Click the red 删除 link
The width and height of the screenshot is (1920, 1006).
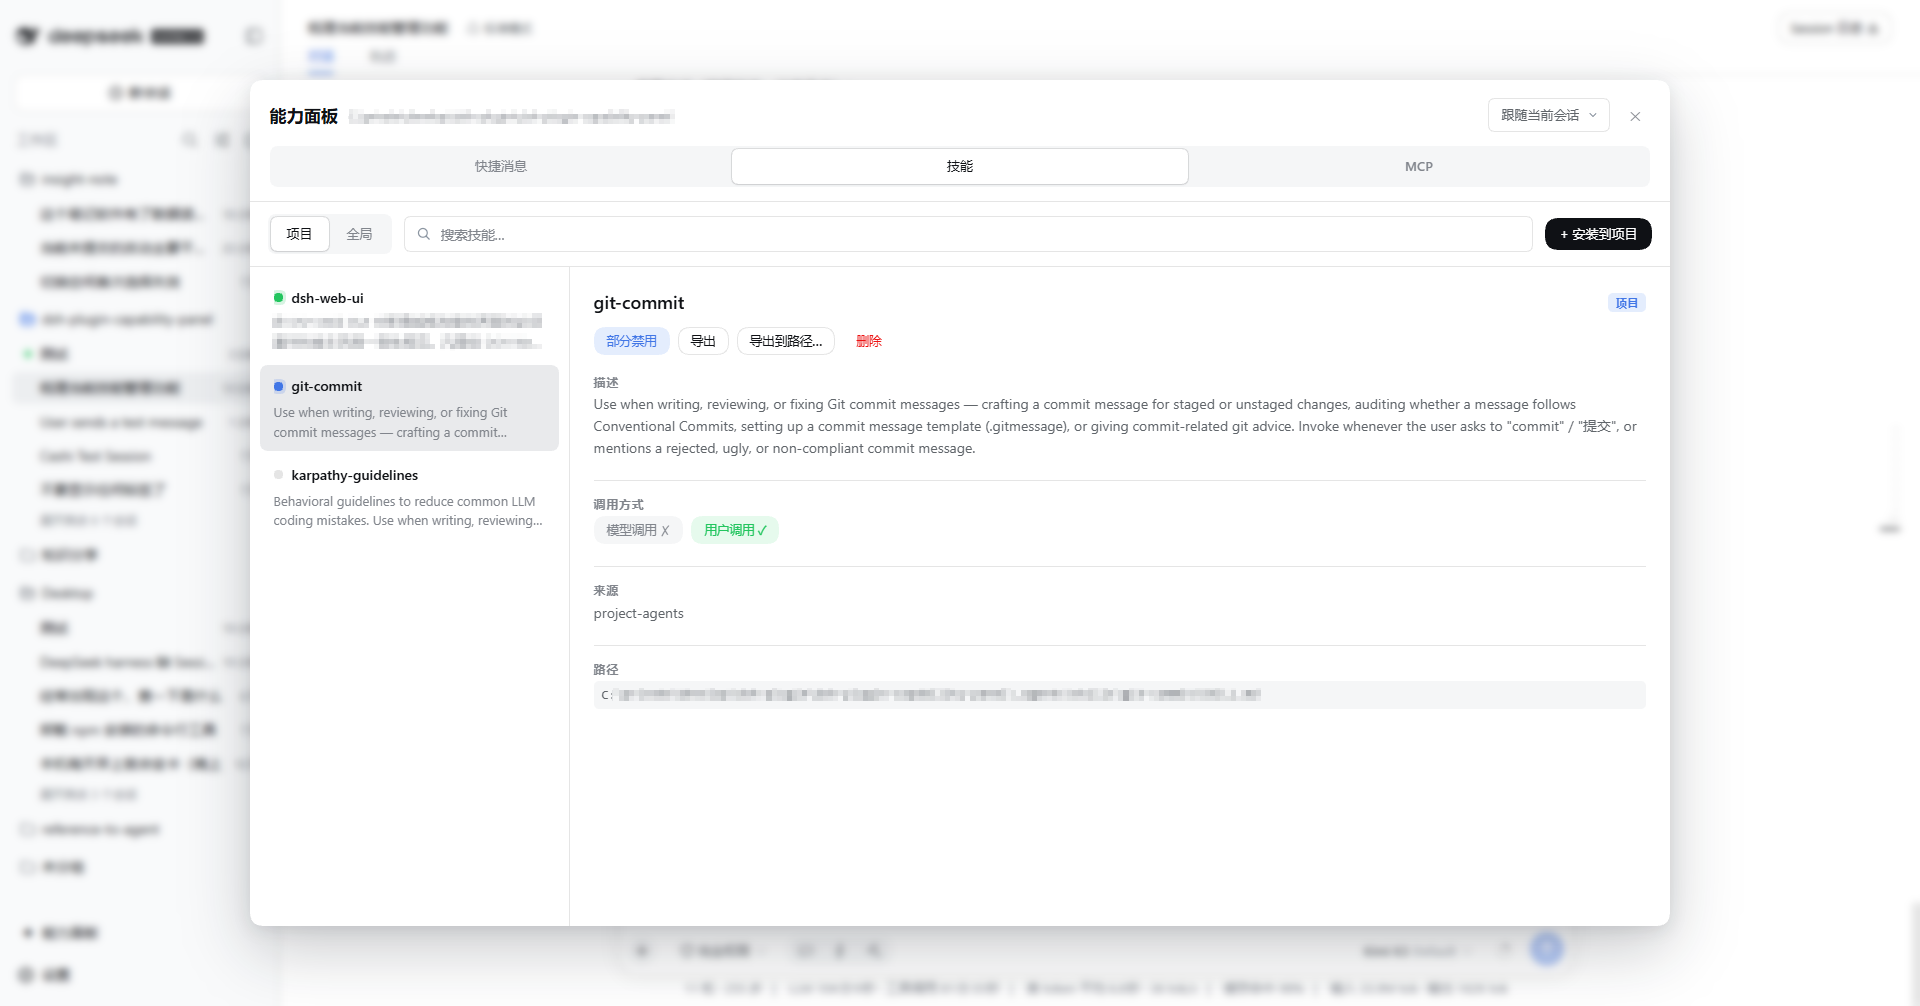click(869, 341)
